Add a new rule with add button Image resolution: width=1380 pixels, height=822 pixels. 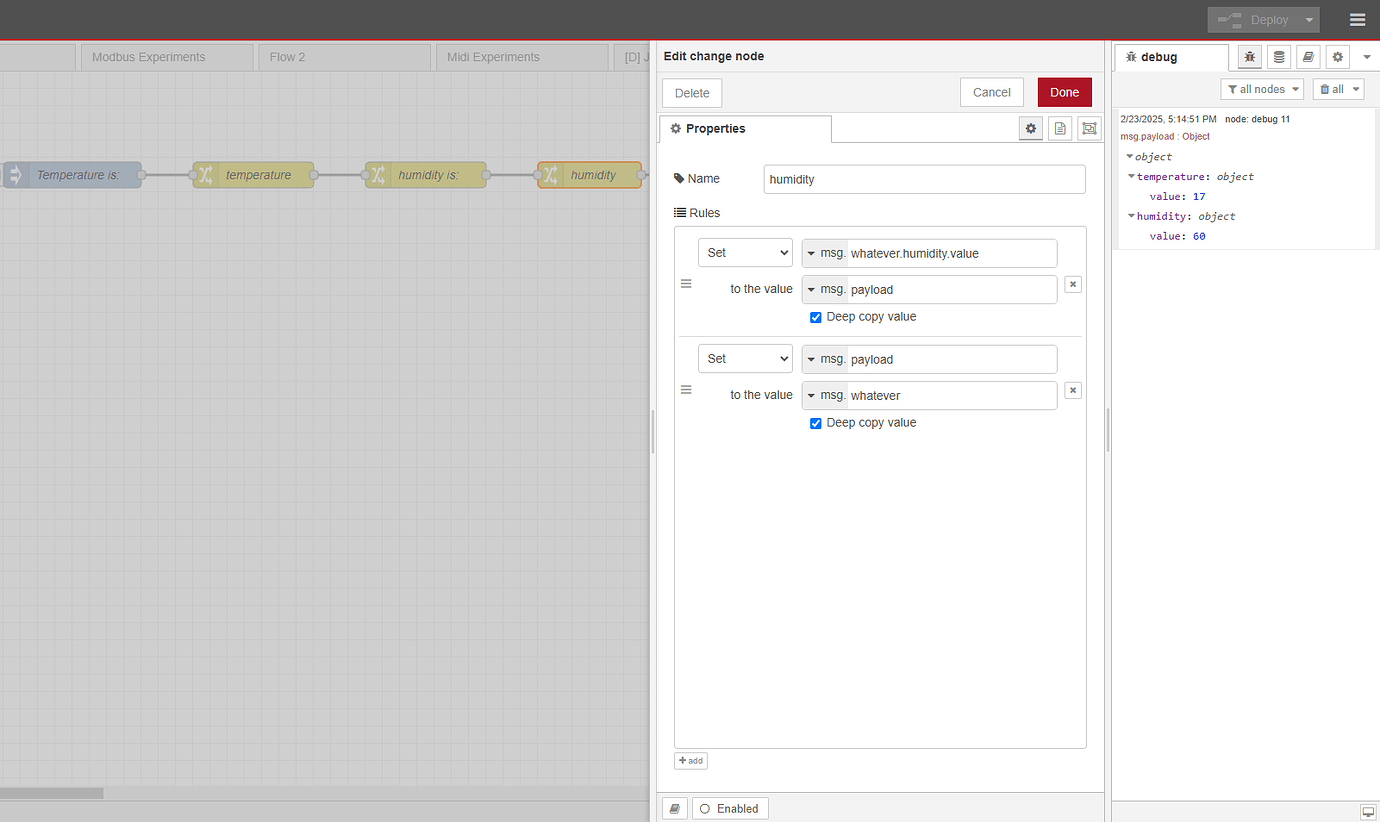pos(691,761)
